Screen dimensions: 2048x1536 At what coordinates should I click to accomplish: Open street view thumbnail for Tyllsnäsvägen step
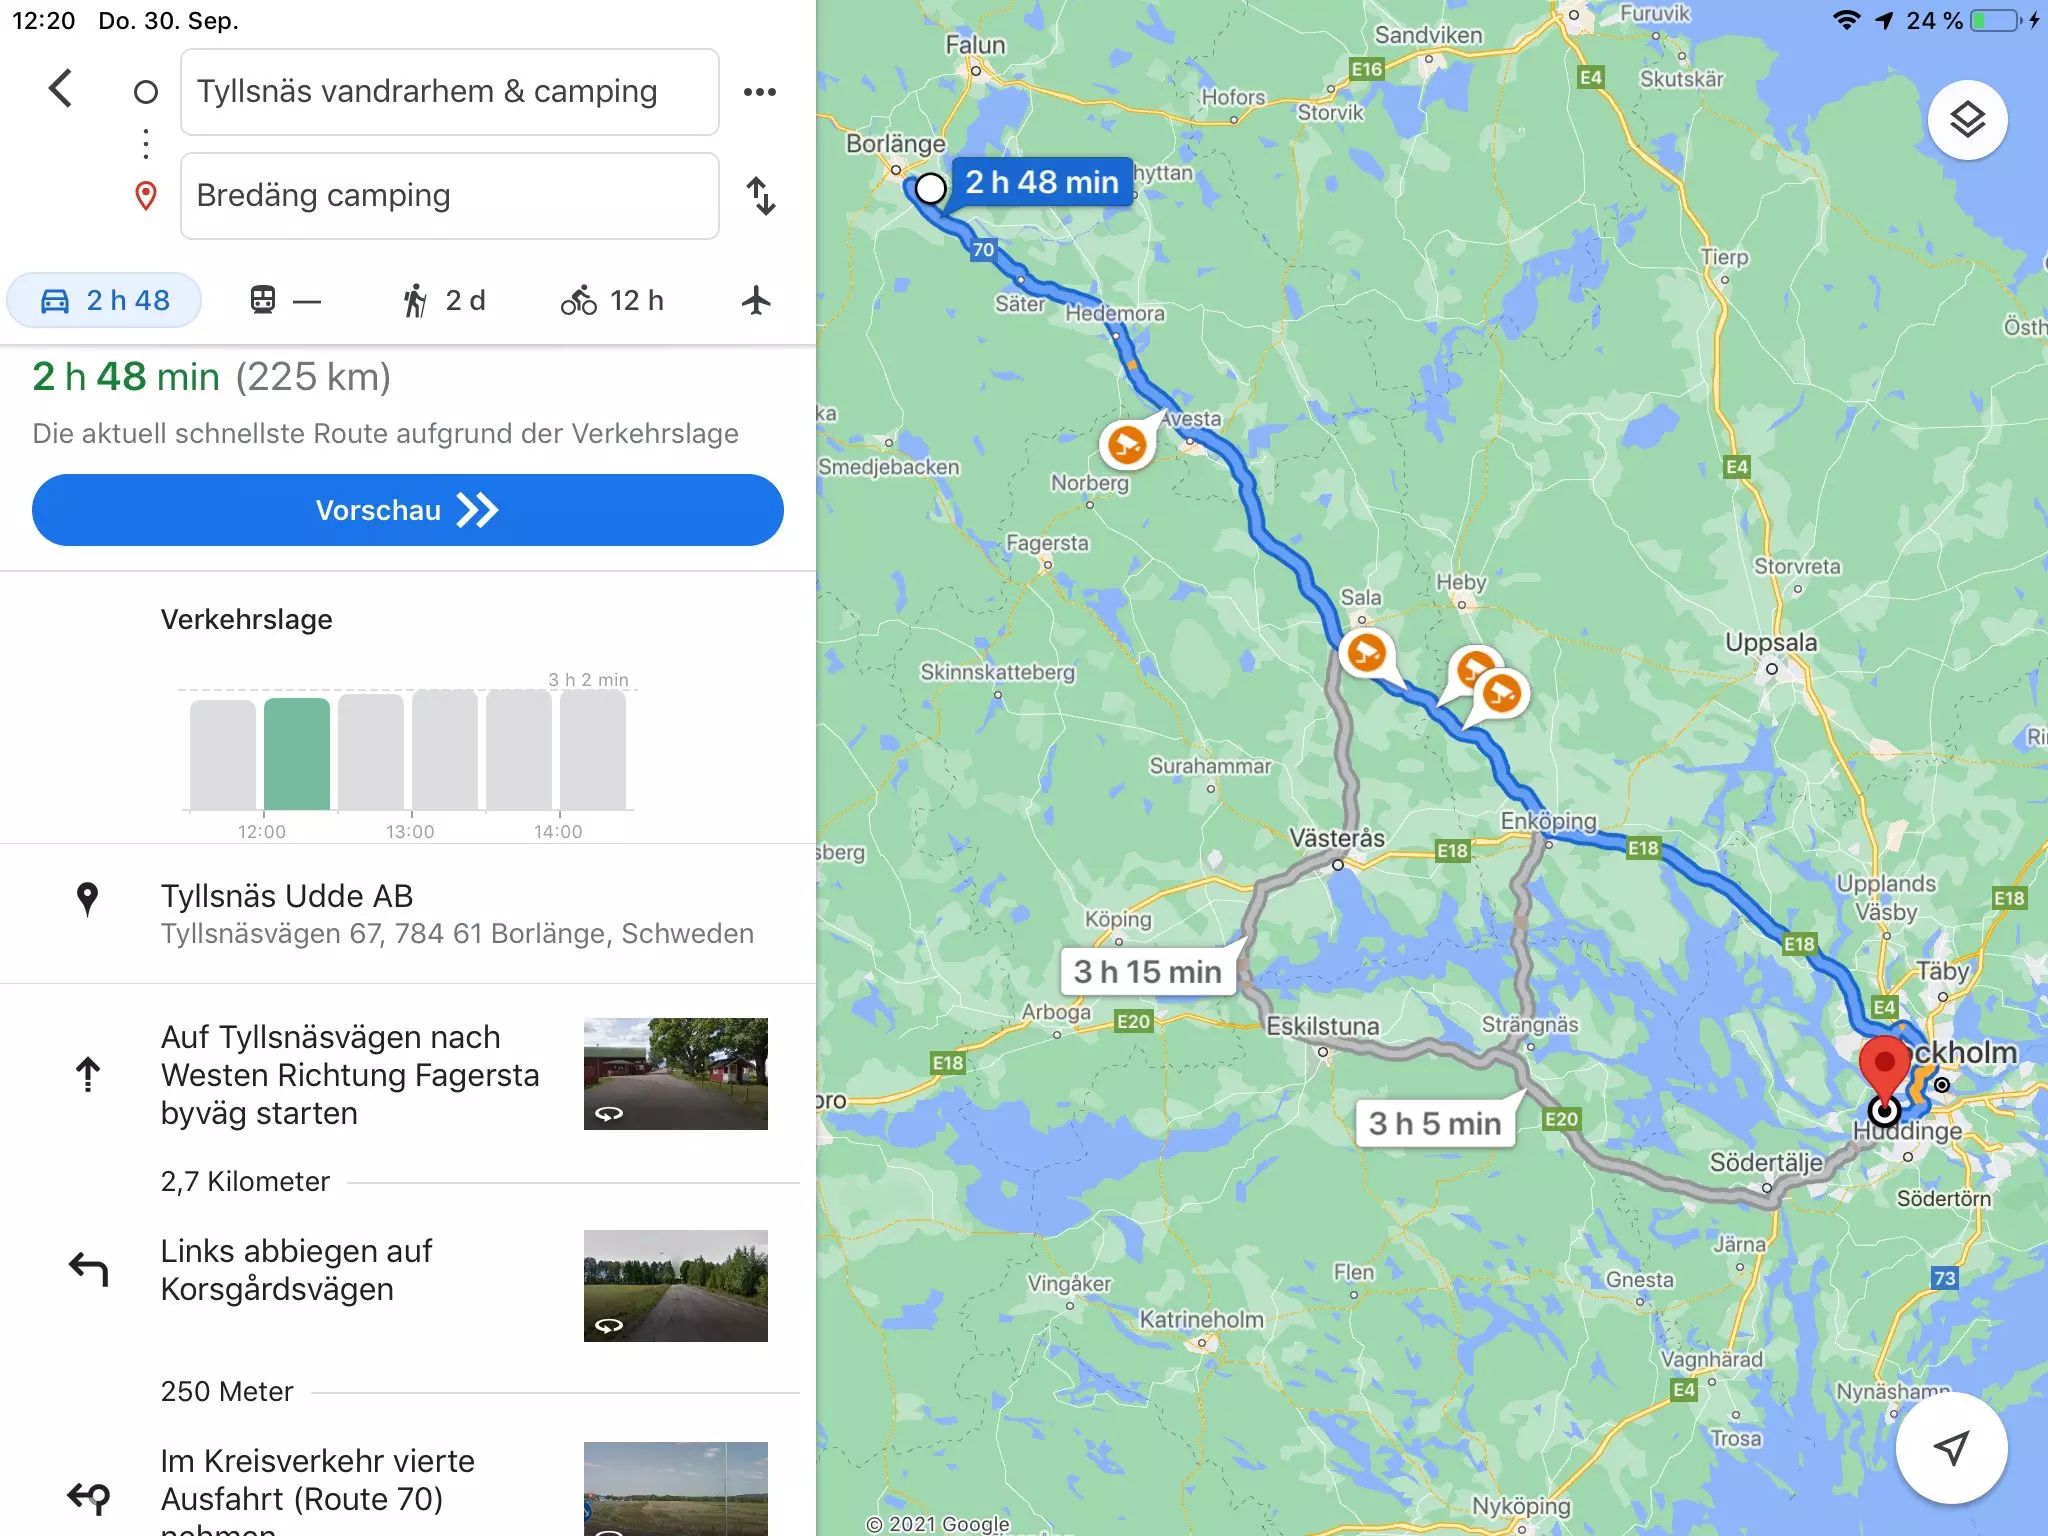pyautogui.click(x=676, y=1074)
